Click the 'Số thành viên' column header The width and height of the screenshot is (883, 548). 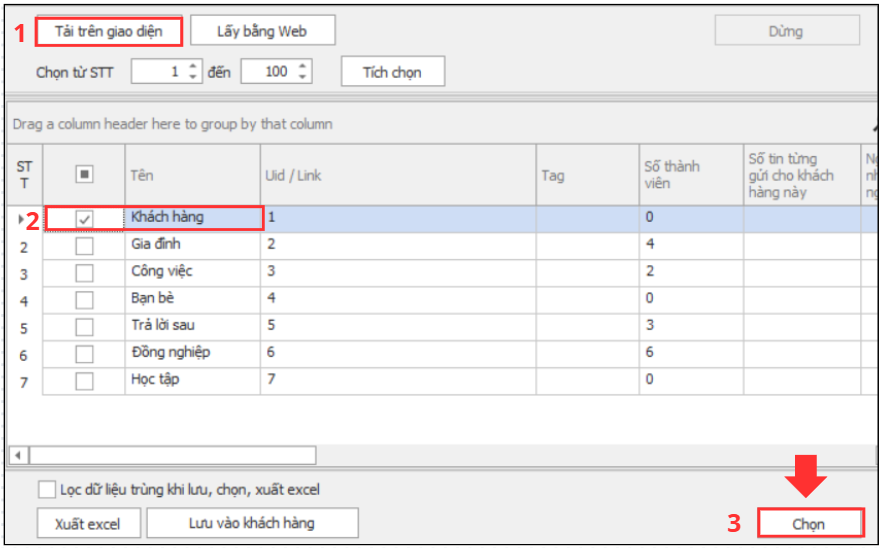690,175
